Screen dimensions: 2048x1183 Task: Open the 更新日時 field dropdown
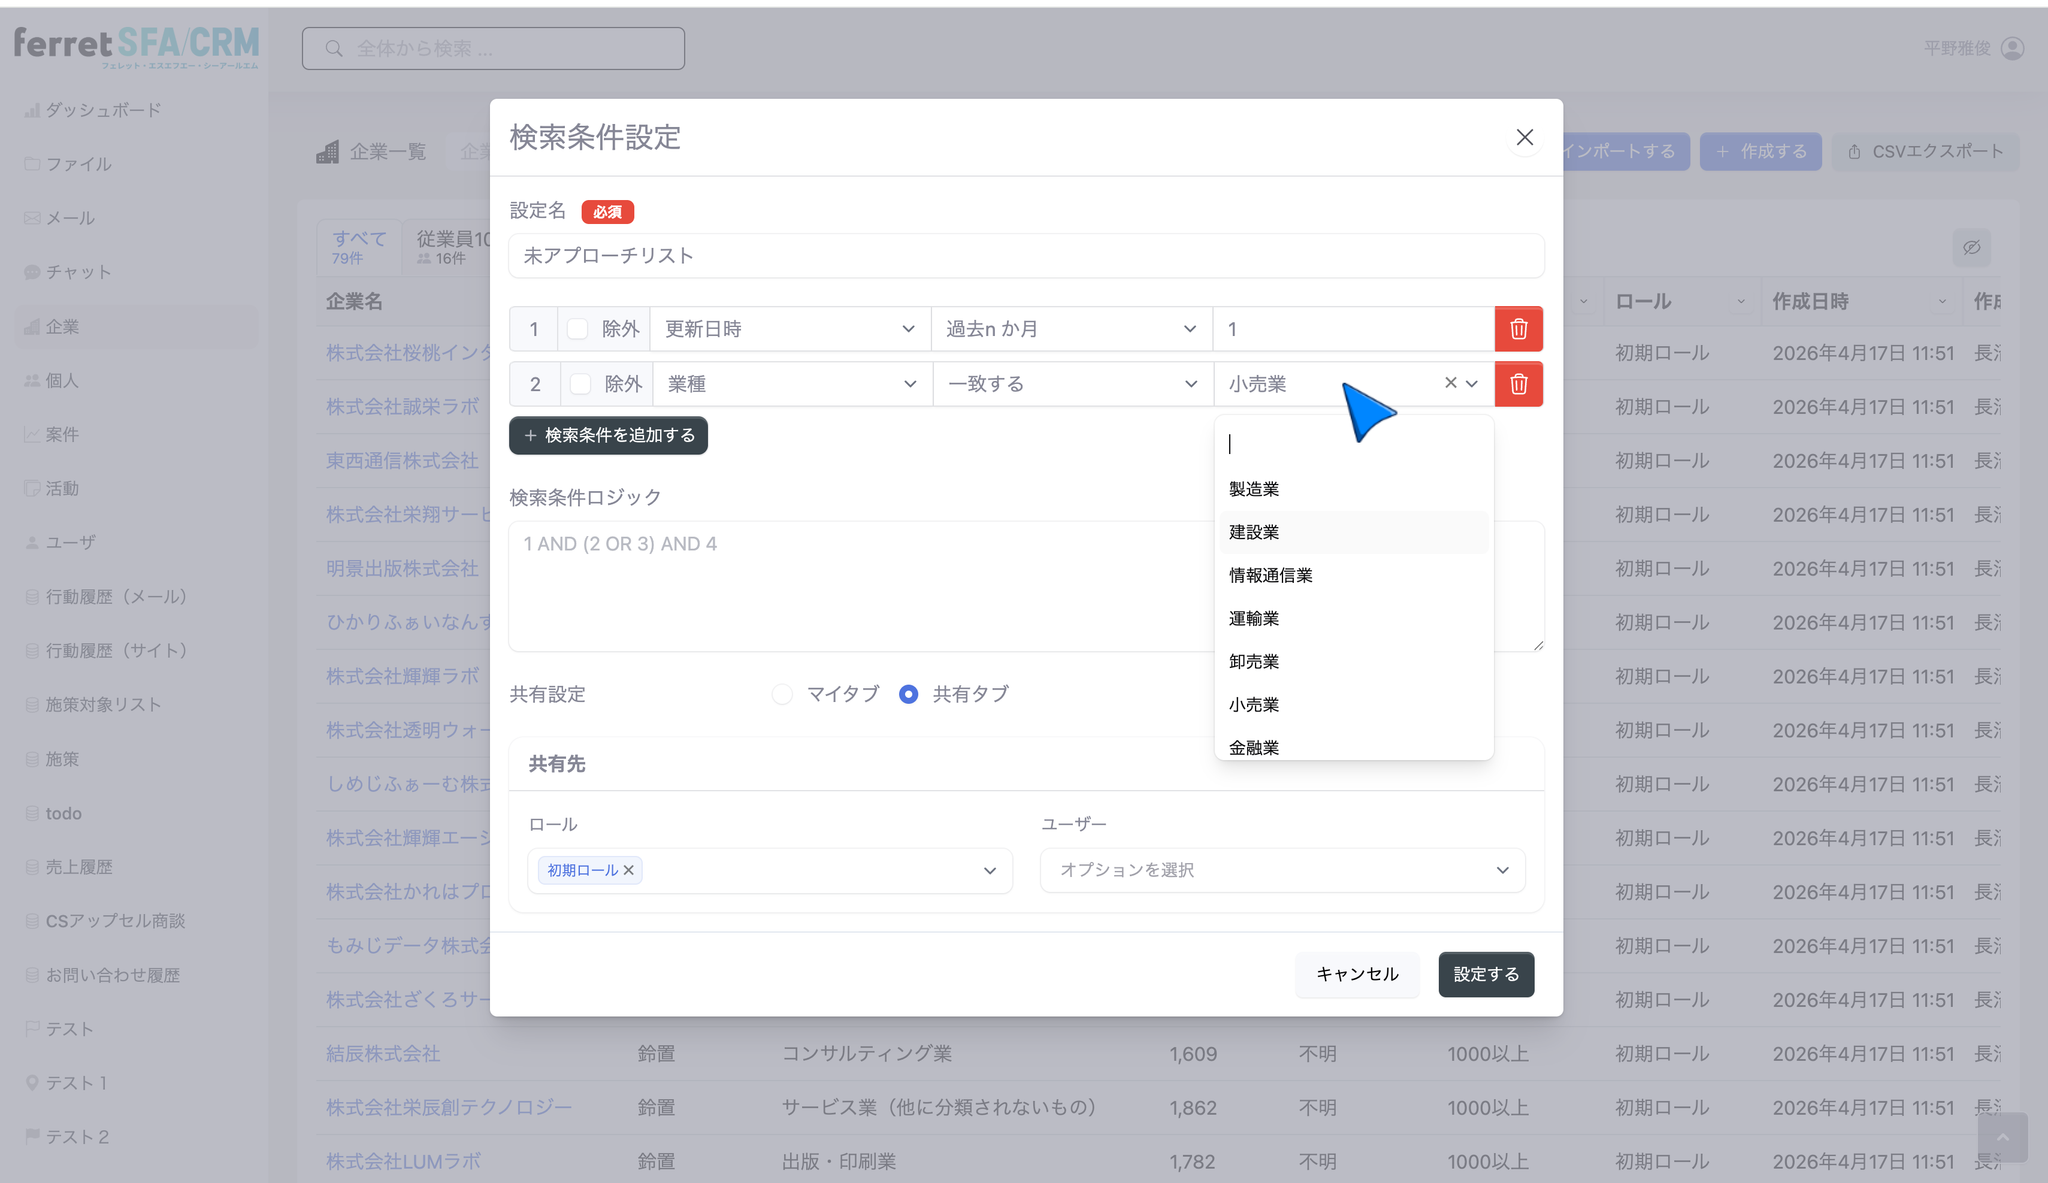point(790,329)
